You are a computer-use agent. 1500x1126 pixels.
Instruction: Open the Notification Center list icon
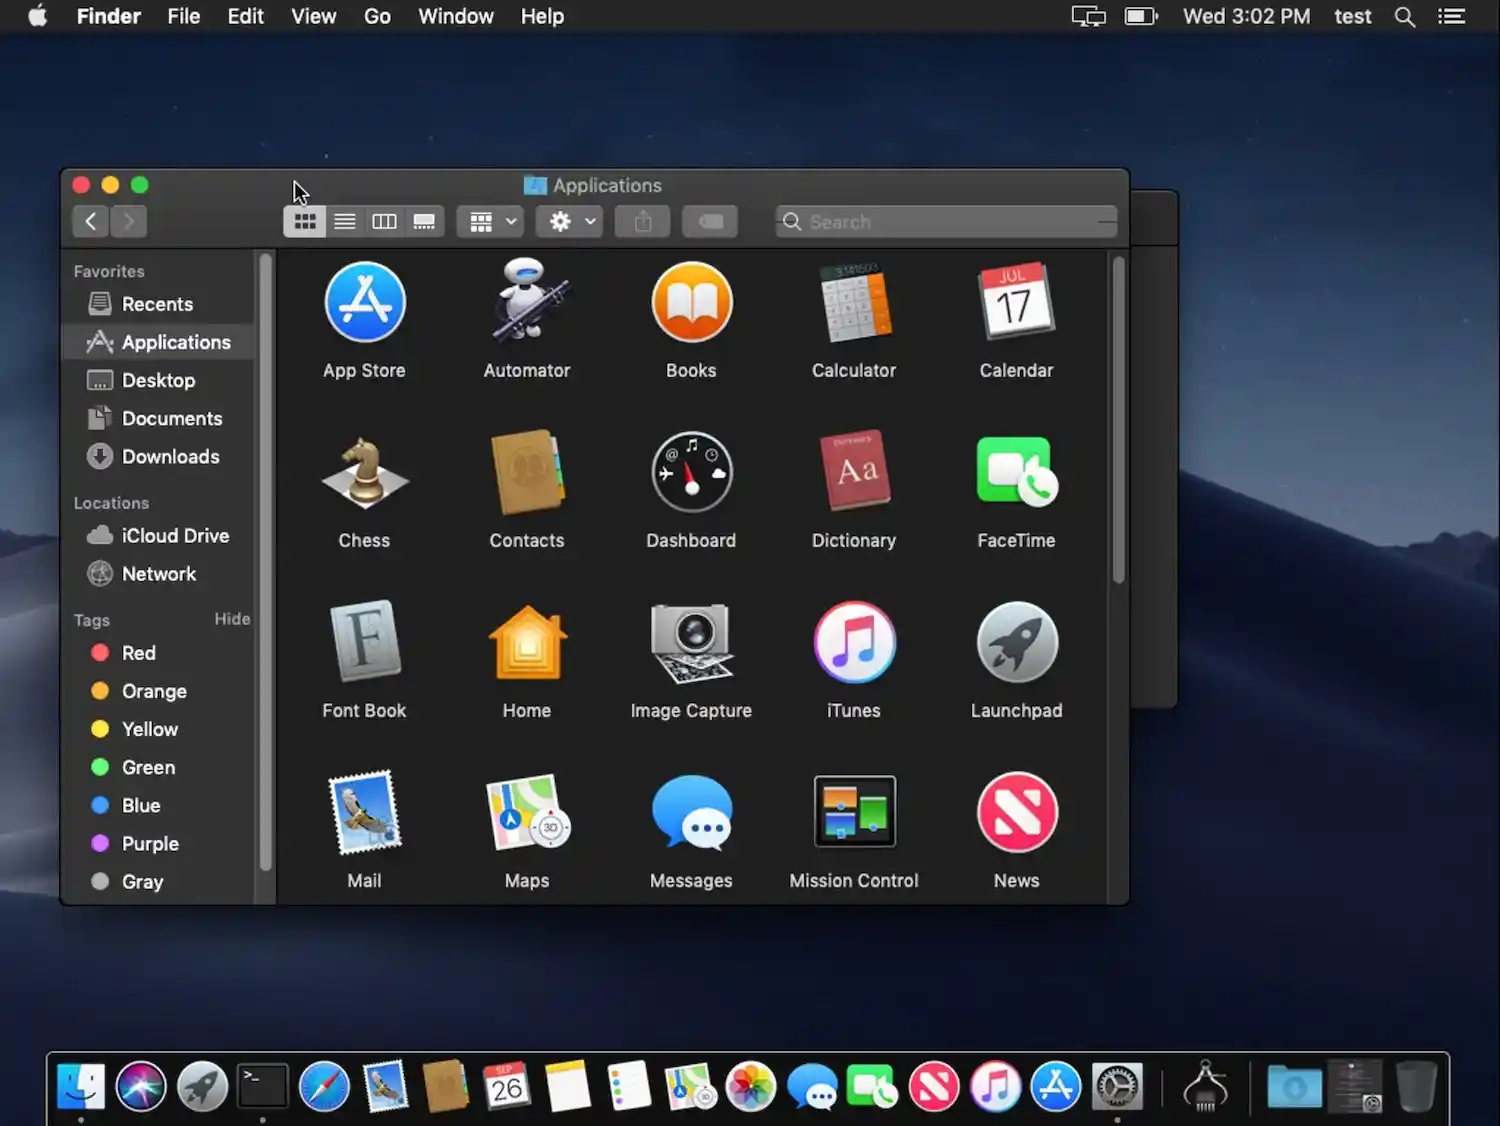[x=1451, y=17]
